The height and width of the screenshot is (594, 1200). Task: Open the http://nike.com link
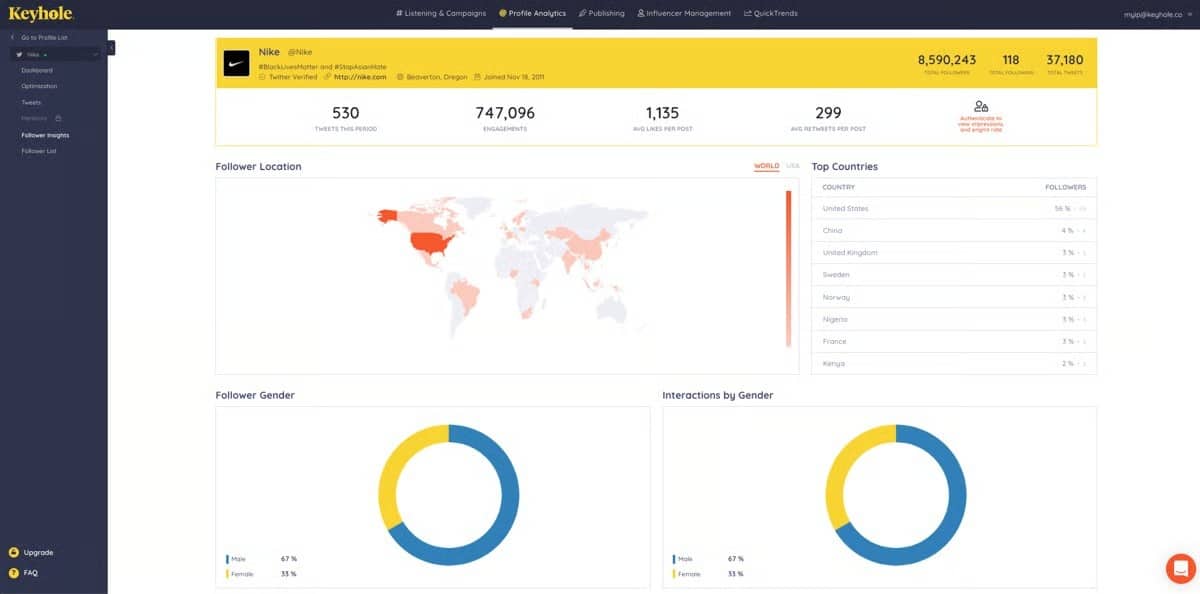(360, 77)
